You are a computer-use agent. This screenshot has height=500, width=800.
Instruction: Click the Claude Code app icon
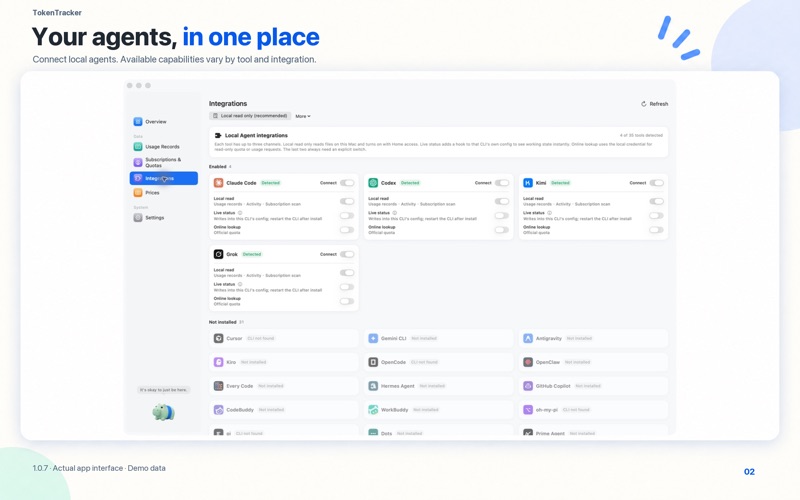(x=218, y=183)
